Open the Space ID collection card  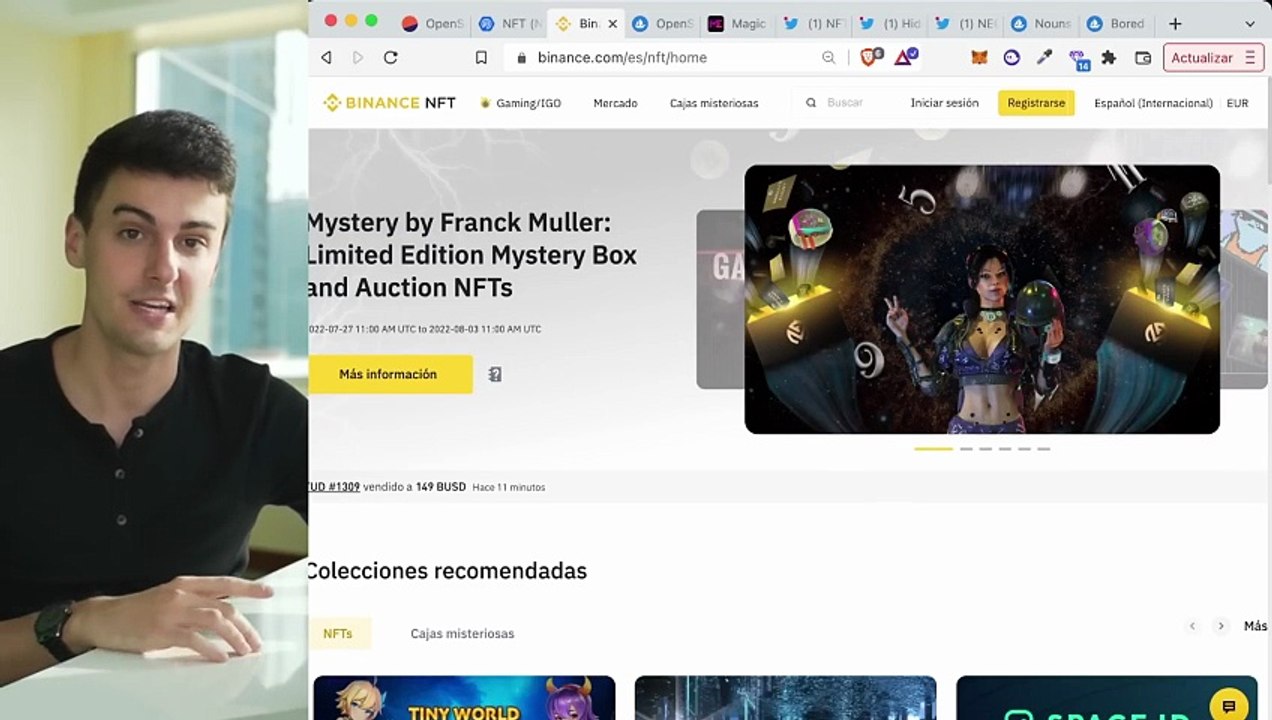point(1107,698)
